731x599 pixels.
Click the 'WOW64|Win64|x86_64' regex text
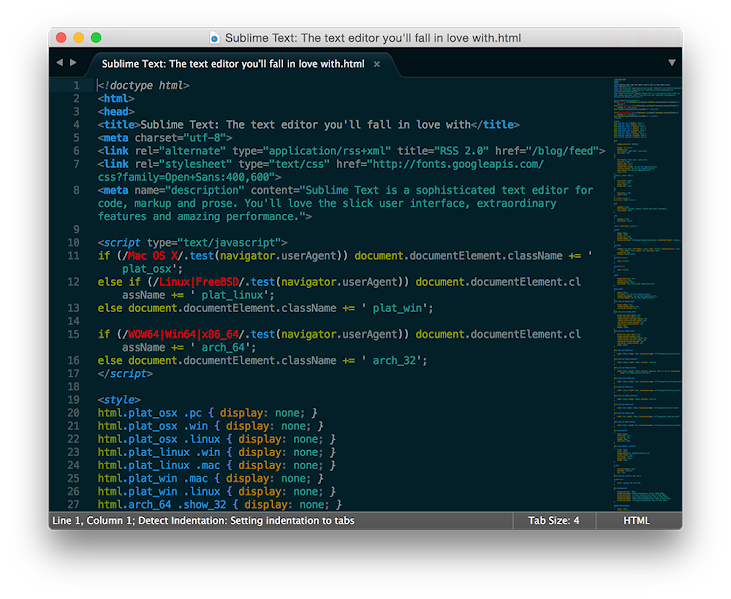[x=183, y=334]
